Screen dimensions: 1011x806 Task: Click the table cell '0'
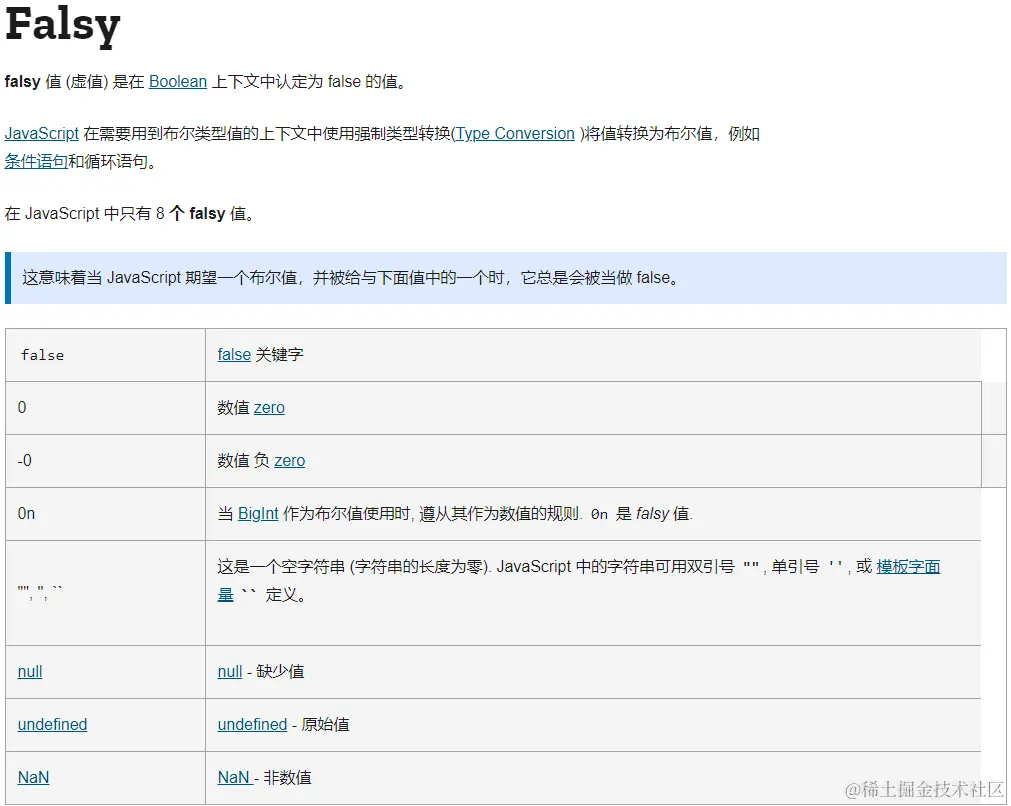[106, 408]
